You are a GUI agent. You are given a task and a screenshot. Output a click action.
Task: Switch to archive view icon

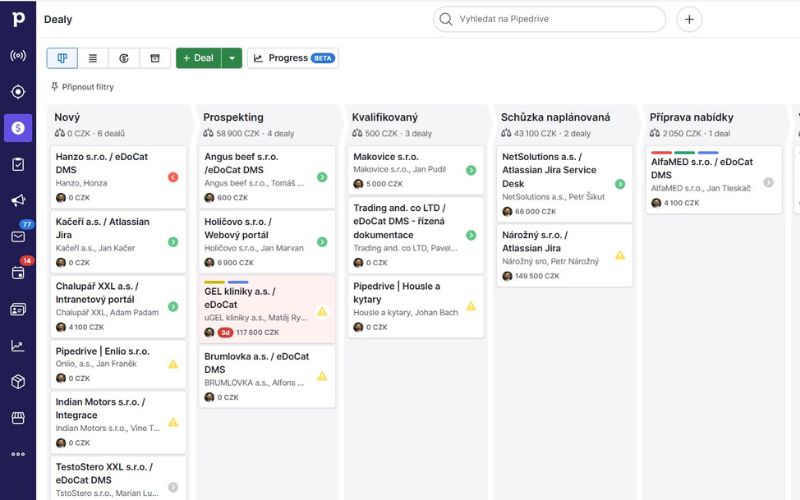point(155,58)
